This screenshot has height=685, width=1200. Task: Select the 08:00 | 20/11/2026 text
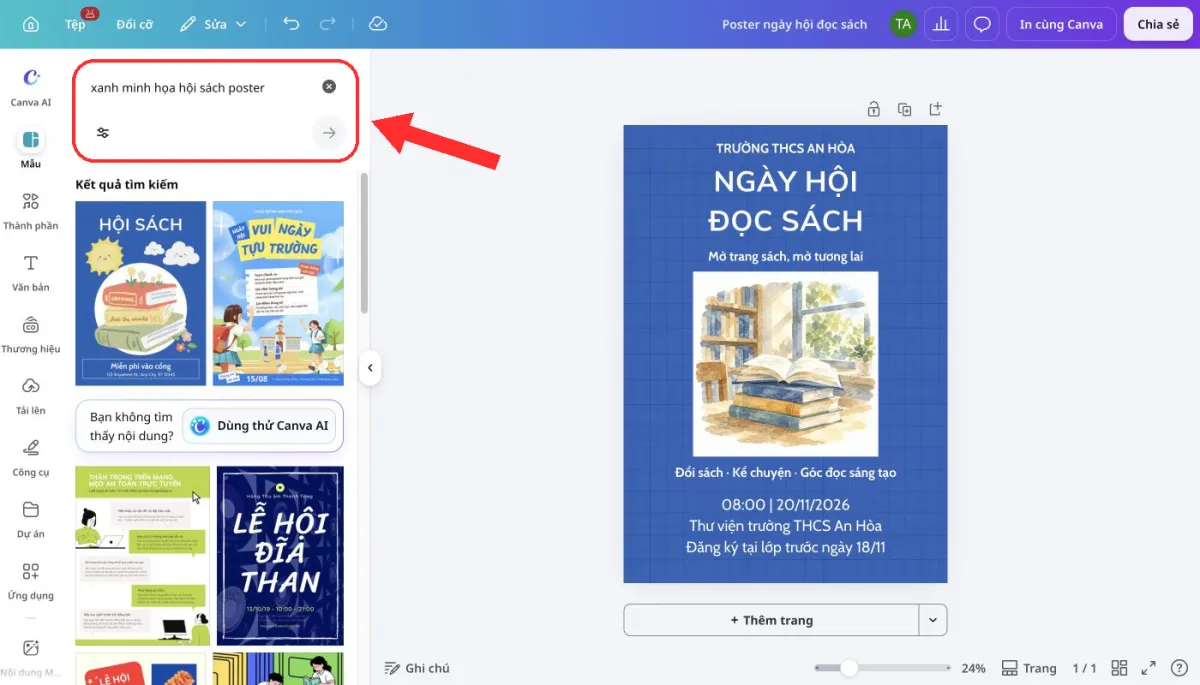tap(785, 505)
